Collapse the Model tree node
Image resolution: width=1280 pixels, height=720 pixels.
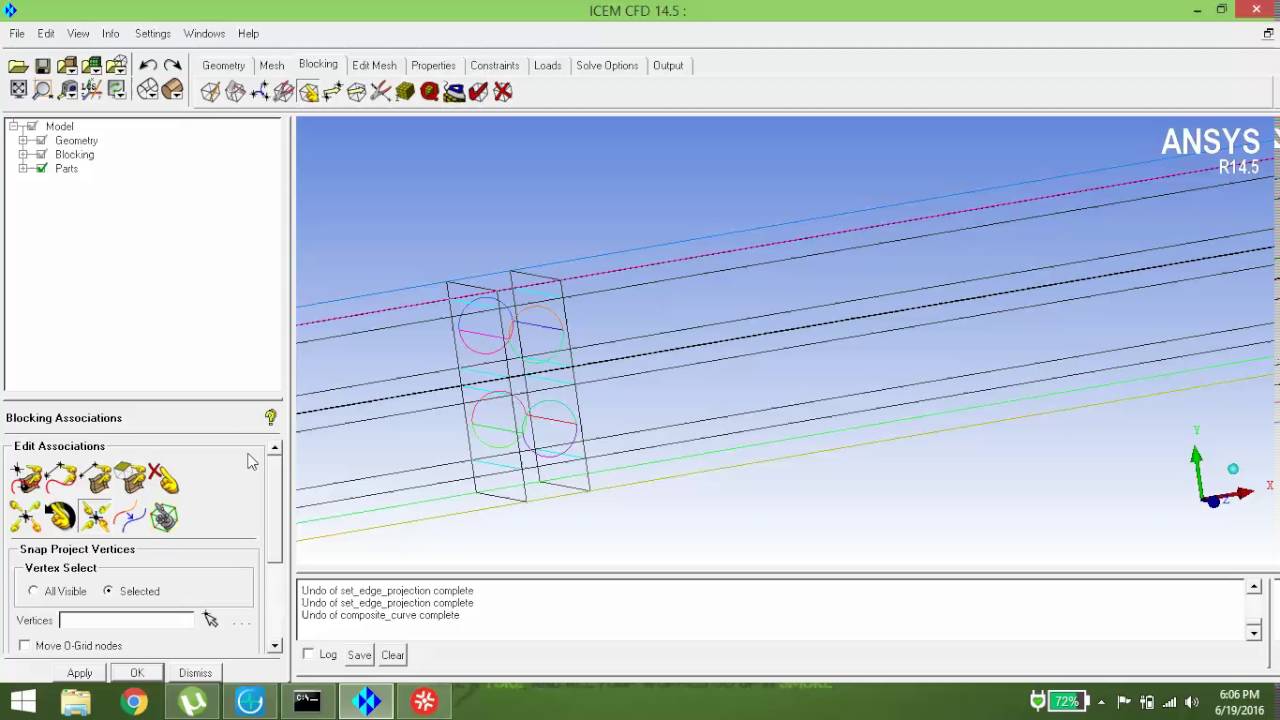click(13, 126)
